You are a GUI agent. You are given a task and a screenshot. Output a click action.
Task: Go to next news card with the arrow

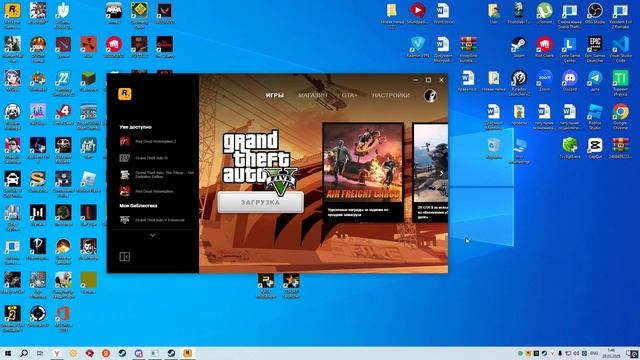[x=441, y=173]
